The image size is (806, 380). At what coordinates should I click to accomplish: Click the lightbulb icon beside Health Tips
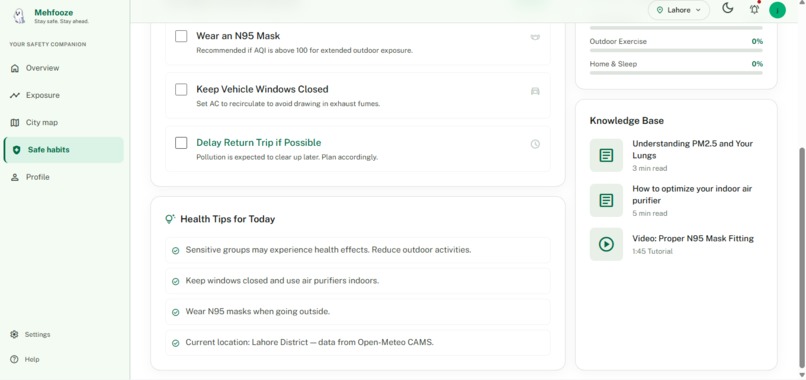coord(170,219)
